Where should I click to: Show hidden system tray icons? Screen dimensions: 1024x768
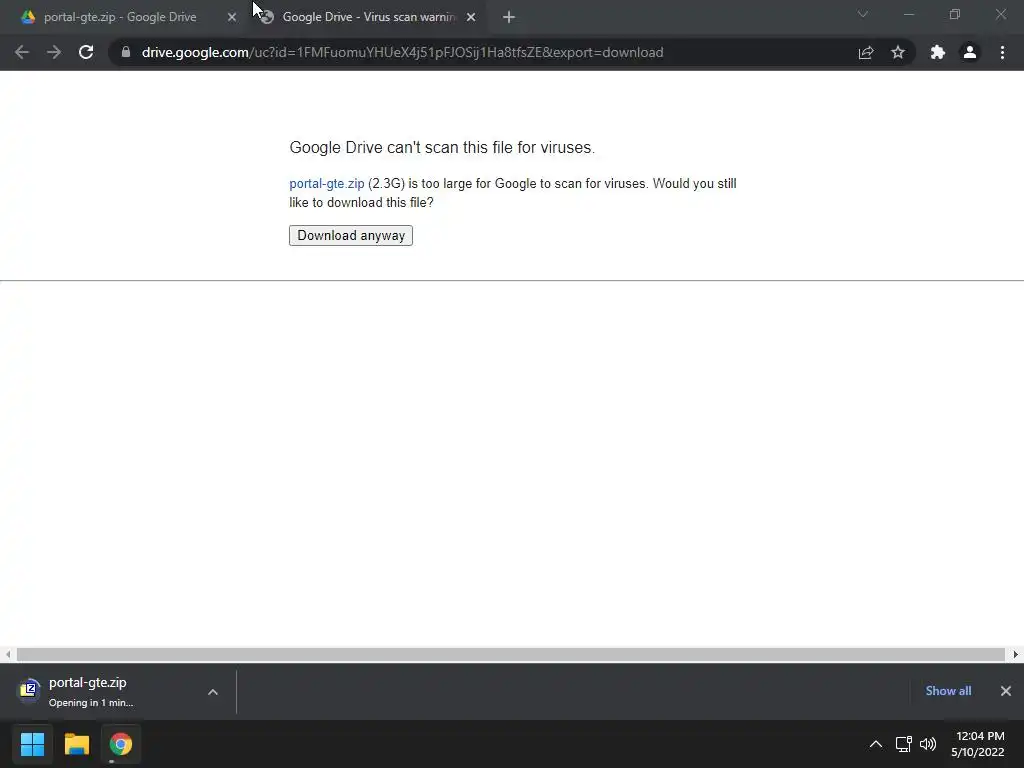[x=876, y=744]
